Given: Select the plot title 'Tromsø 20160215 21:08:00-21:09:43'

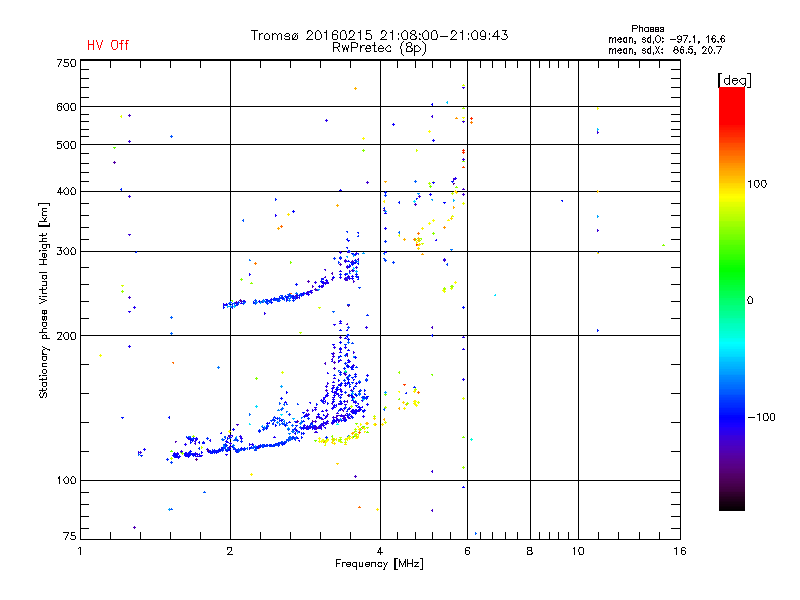Looking at the screenshot, I should point(380,35).
